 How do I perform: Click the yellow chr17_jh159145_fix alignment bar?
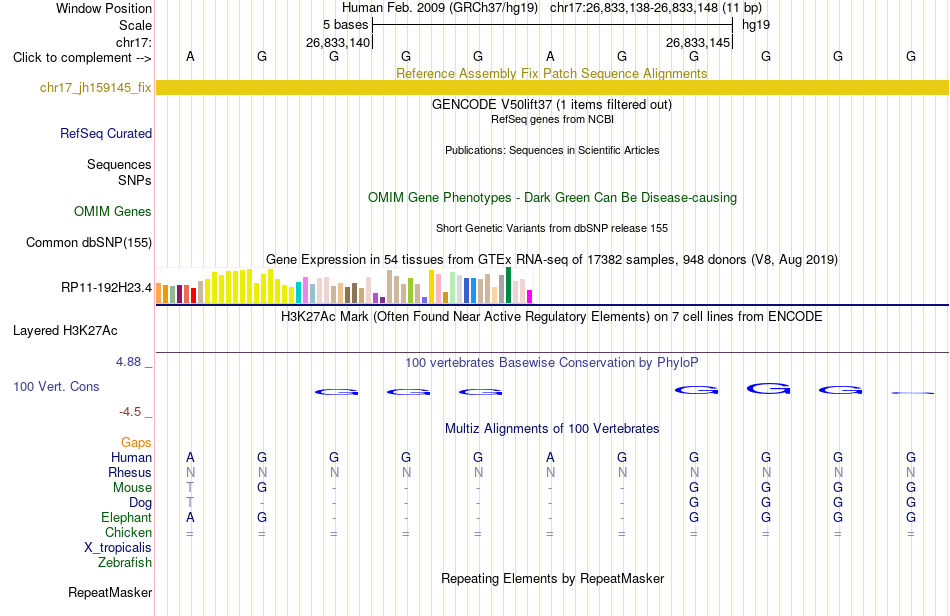coord(552,87)
